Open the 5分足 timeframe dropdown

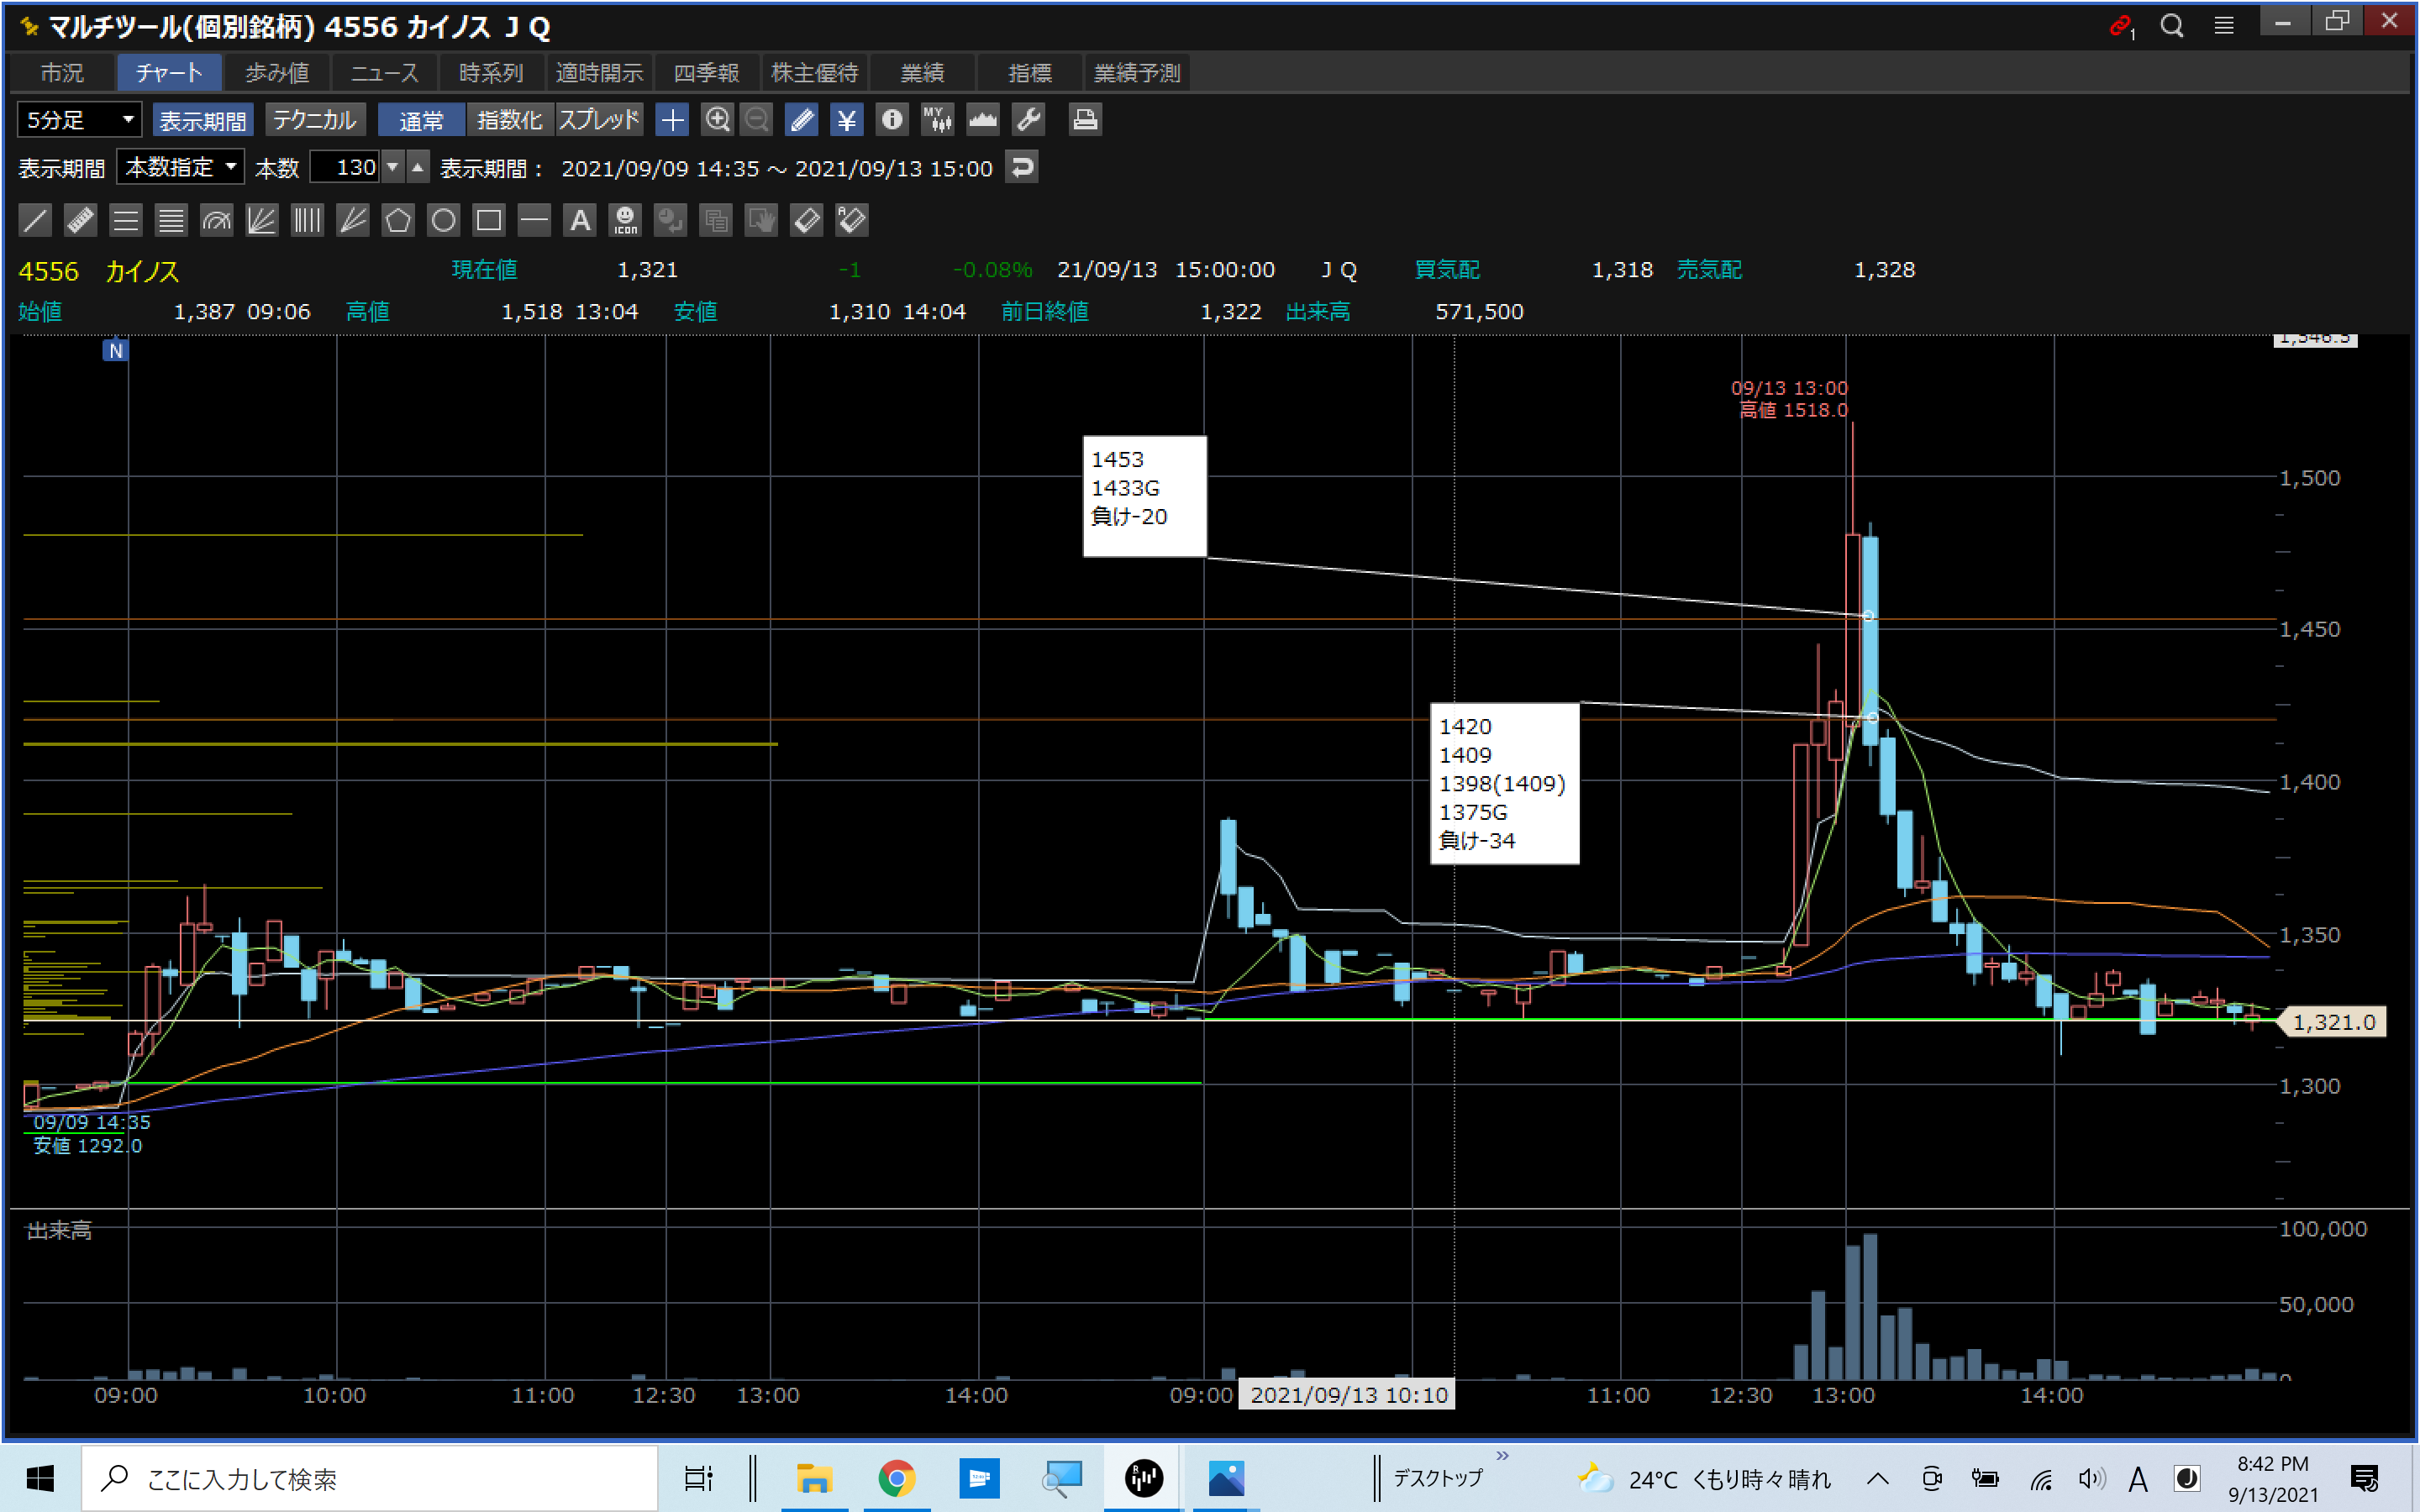[x=79, y=120]
